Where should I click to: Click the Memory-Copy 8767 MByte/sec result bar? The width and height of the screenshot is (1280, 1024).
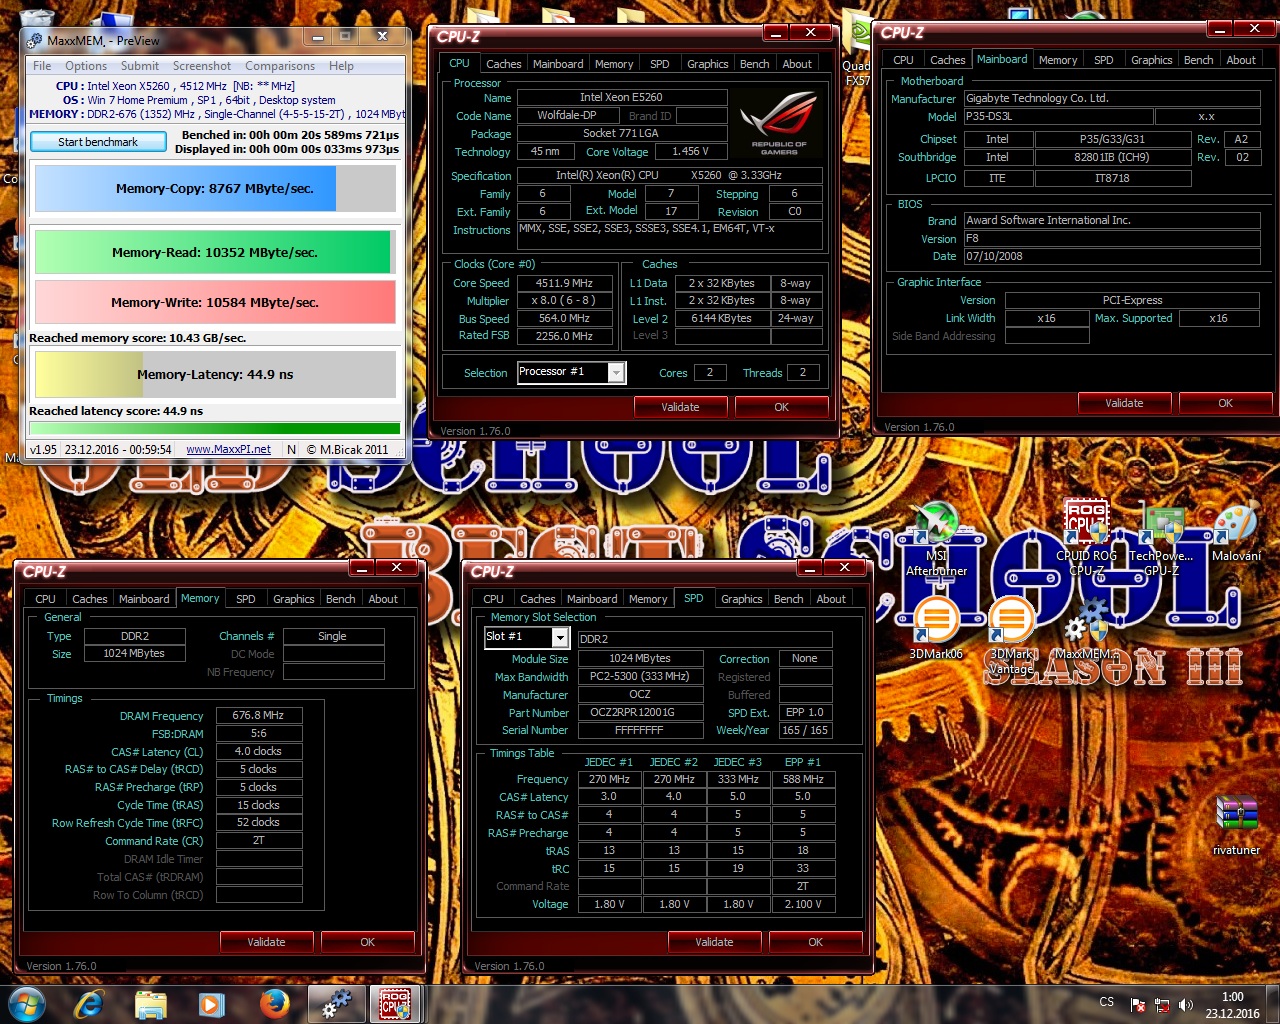[215, 188]
